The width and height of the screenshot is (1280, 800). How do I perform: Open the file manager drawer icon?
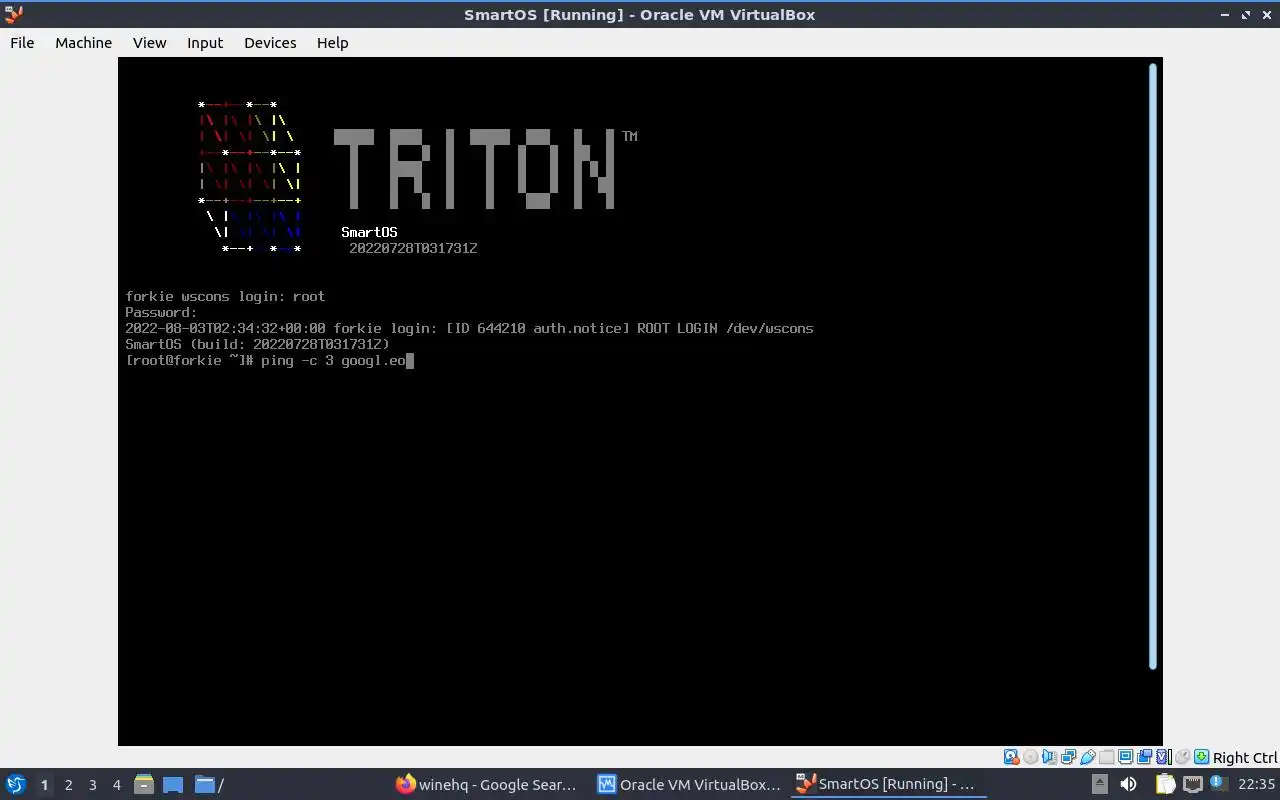143,784
